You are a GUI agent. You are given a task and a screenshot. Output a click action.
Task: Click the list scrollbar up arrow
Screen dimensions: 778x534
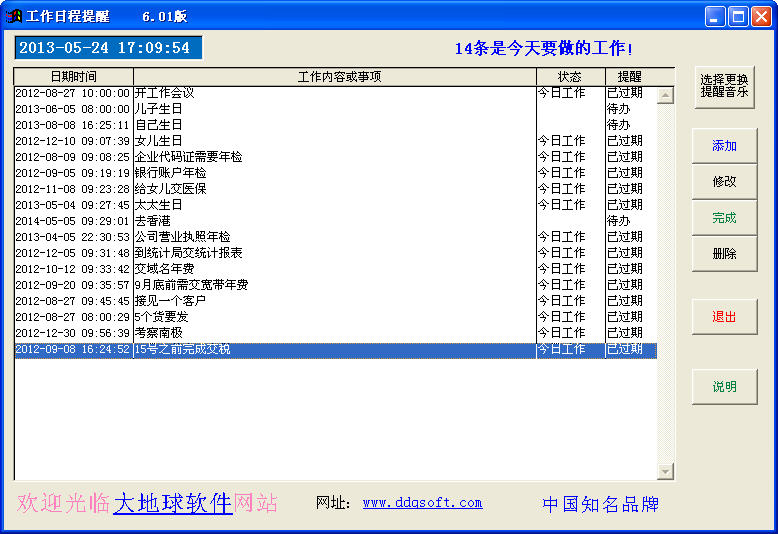(x=665, y=95)
